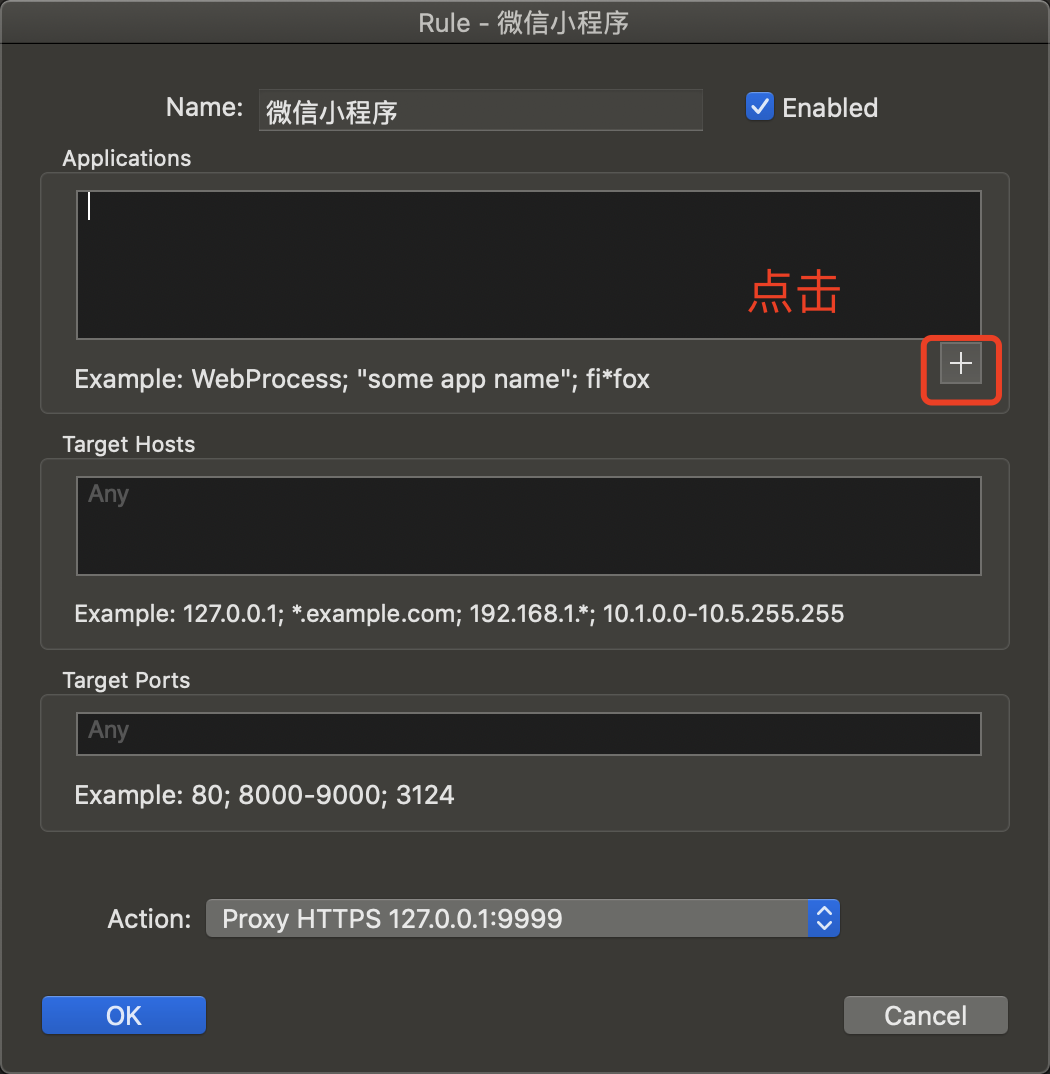The image size is (1050, 1074).
Task: Click the blue arrows on Action dropdown
Action: pos(823,919)
